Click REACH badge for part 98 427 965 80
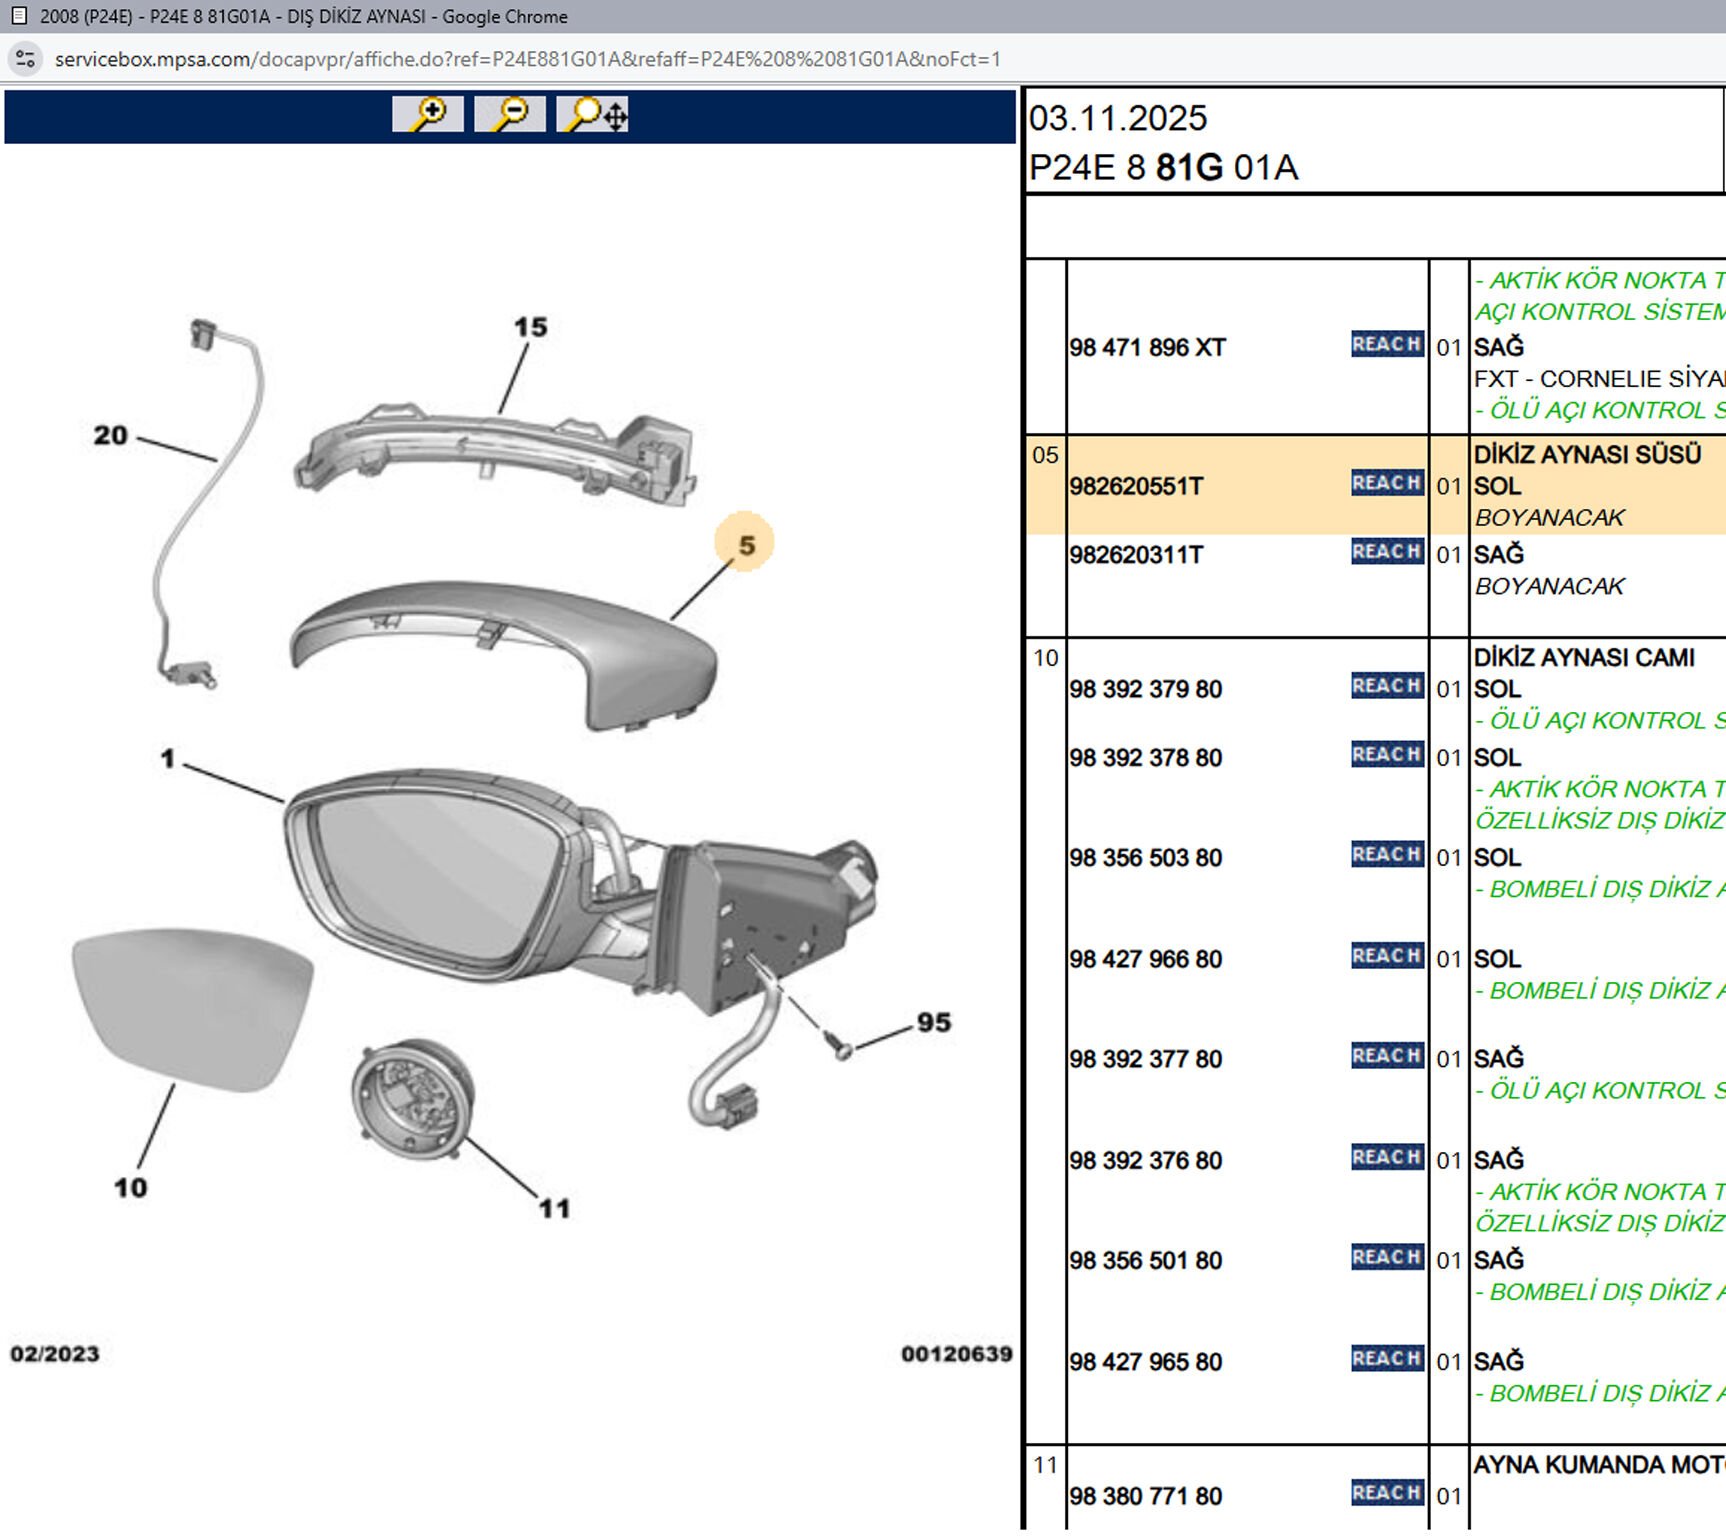Viewport: 1726px width, 1536px height. 1387,1359
